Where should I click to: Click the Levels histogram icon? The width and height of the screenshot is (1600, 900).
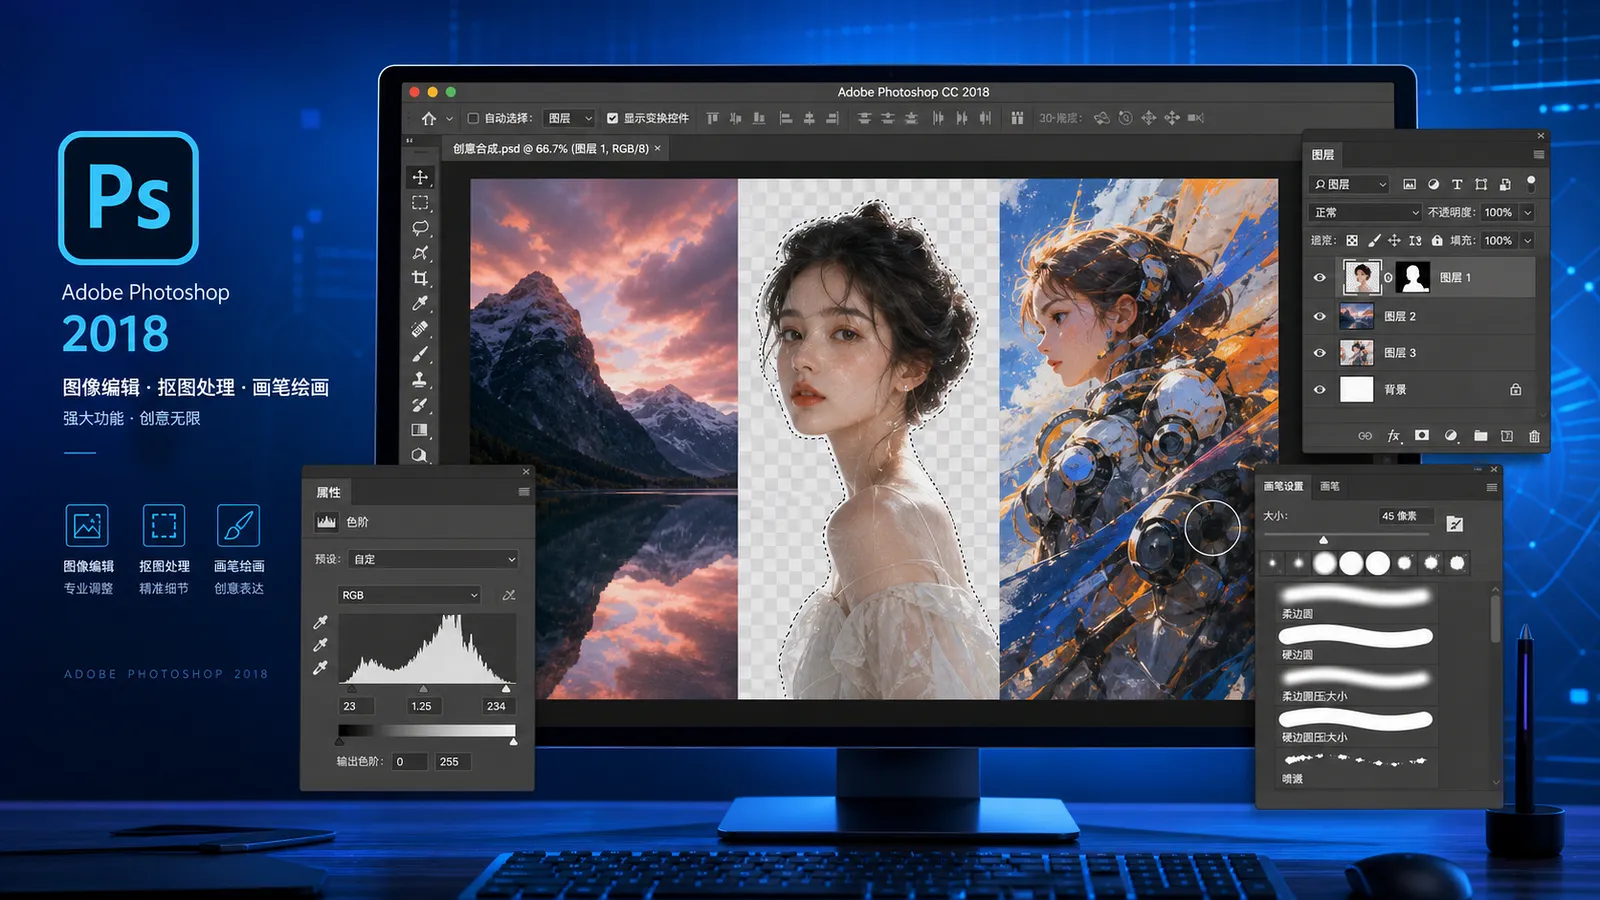[x=326, y=522]
